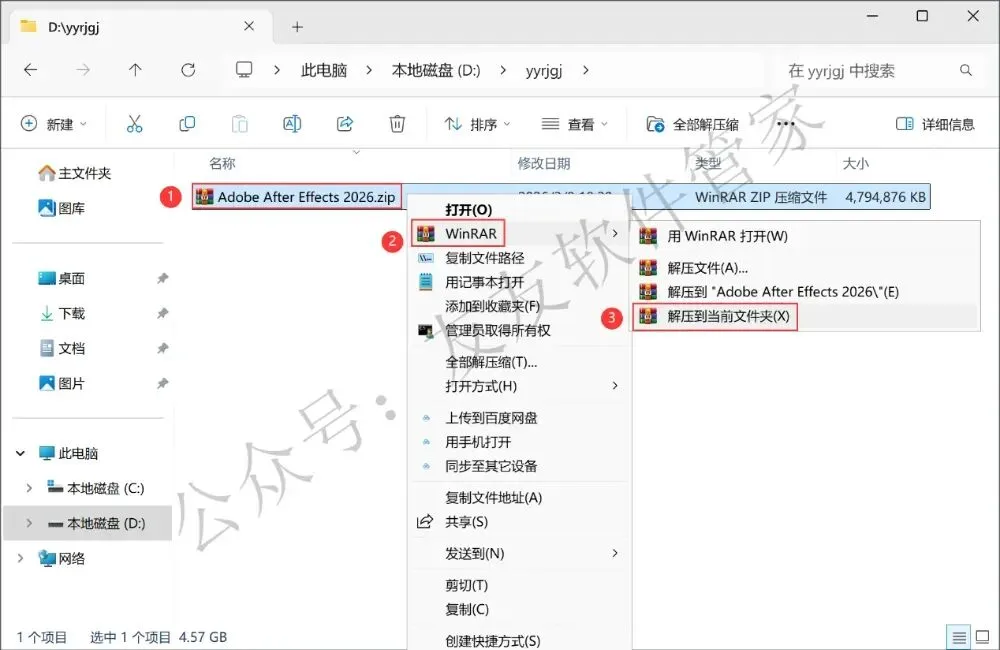1000x650 pixels.
Task: Open the 排序 dropdown
Action: tap(478, 124)
